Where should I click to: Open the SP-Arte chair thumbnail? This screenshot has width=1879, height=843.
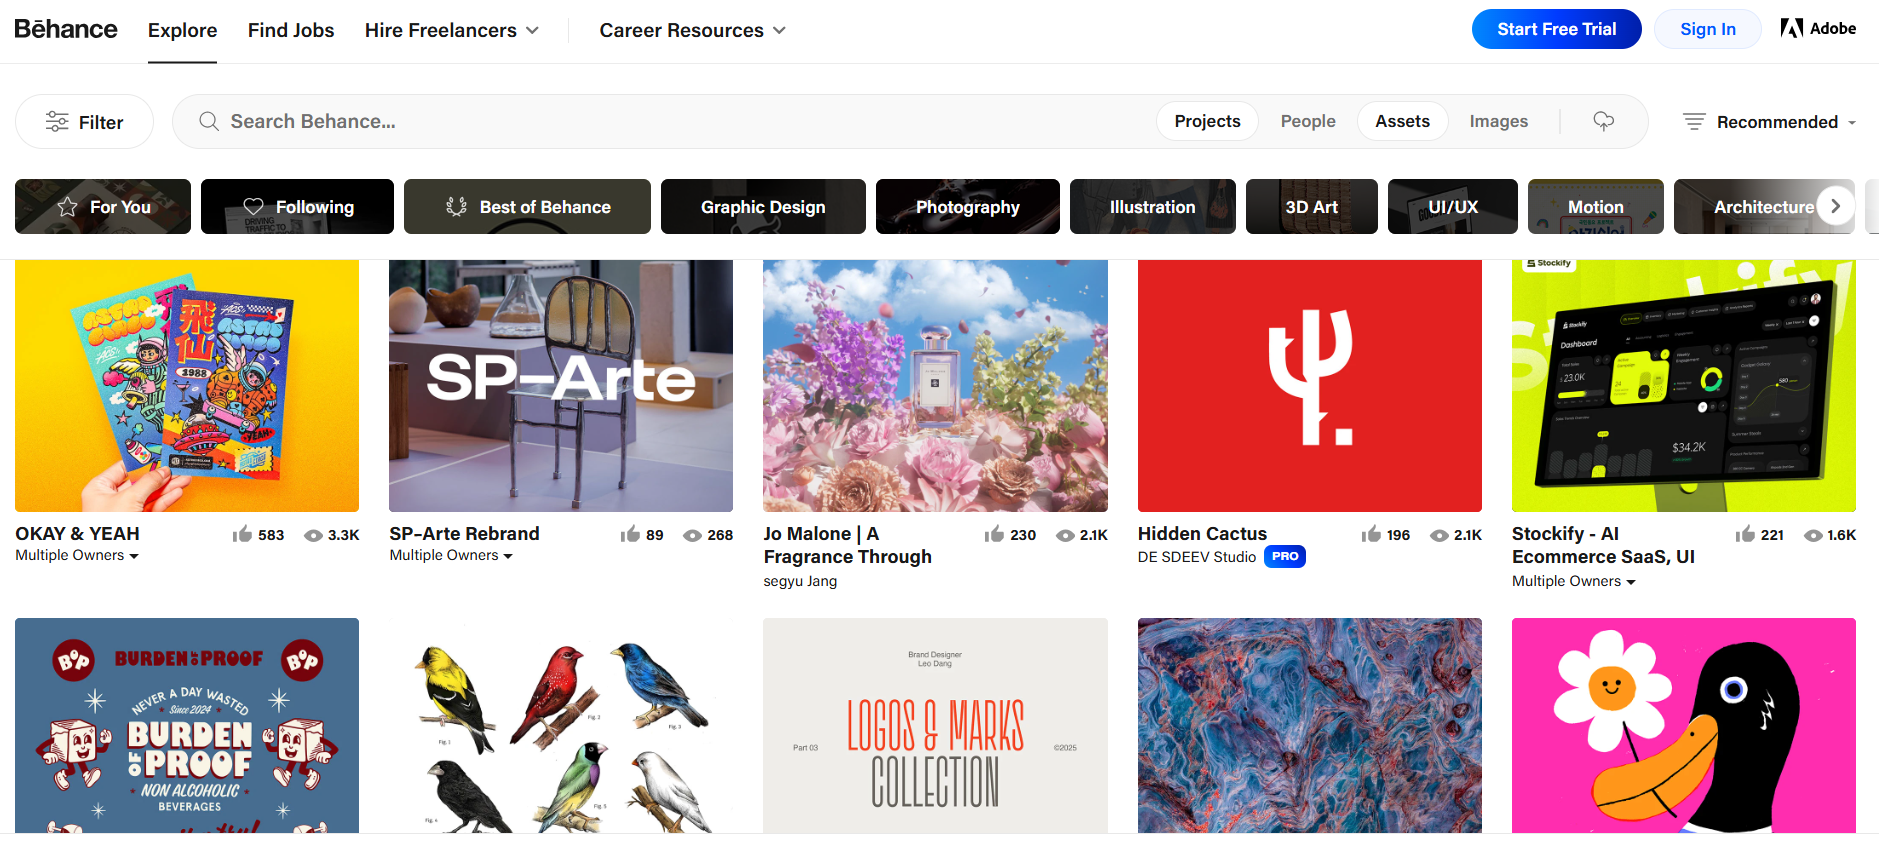tap(561, 386)
